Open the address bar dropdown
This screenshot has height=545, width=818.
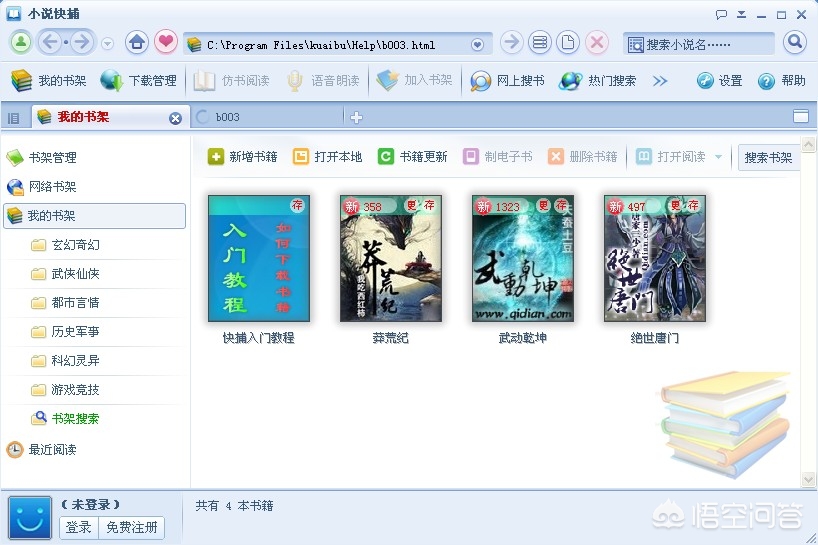(477, 45)
